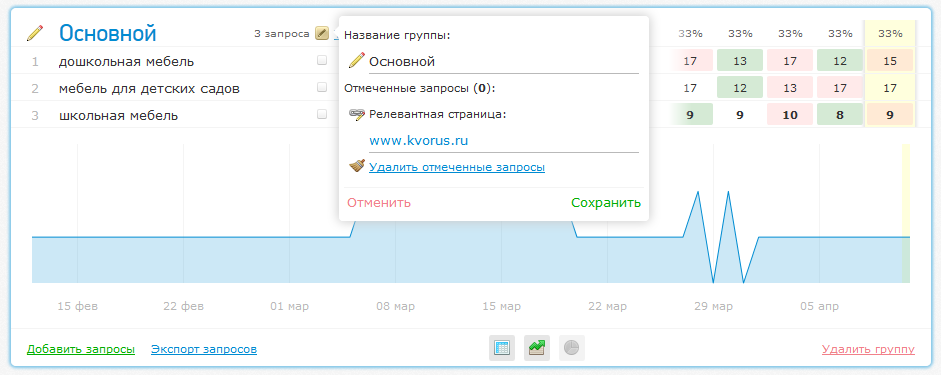This screenshot has width=941, height=375.
Task: Click the 29 мар date on chart axis
Action: tap(714, 307)
